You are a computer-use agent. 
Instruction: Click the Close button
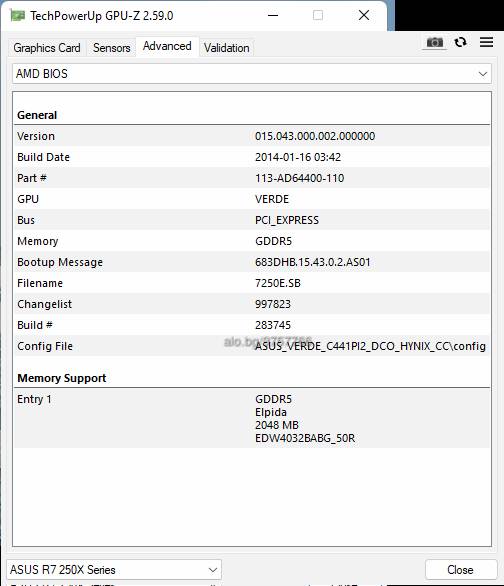pyautogui.click(x=460, y=570)
